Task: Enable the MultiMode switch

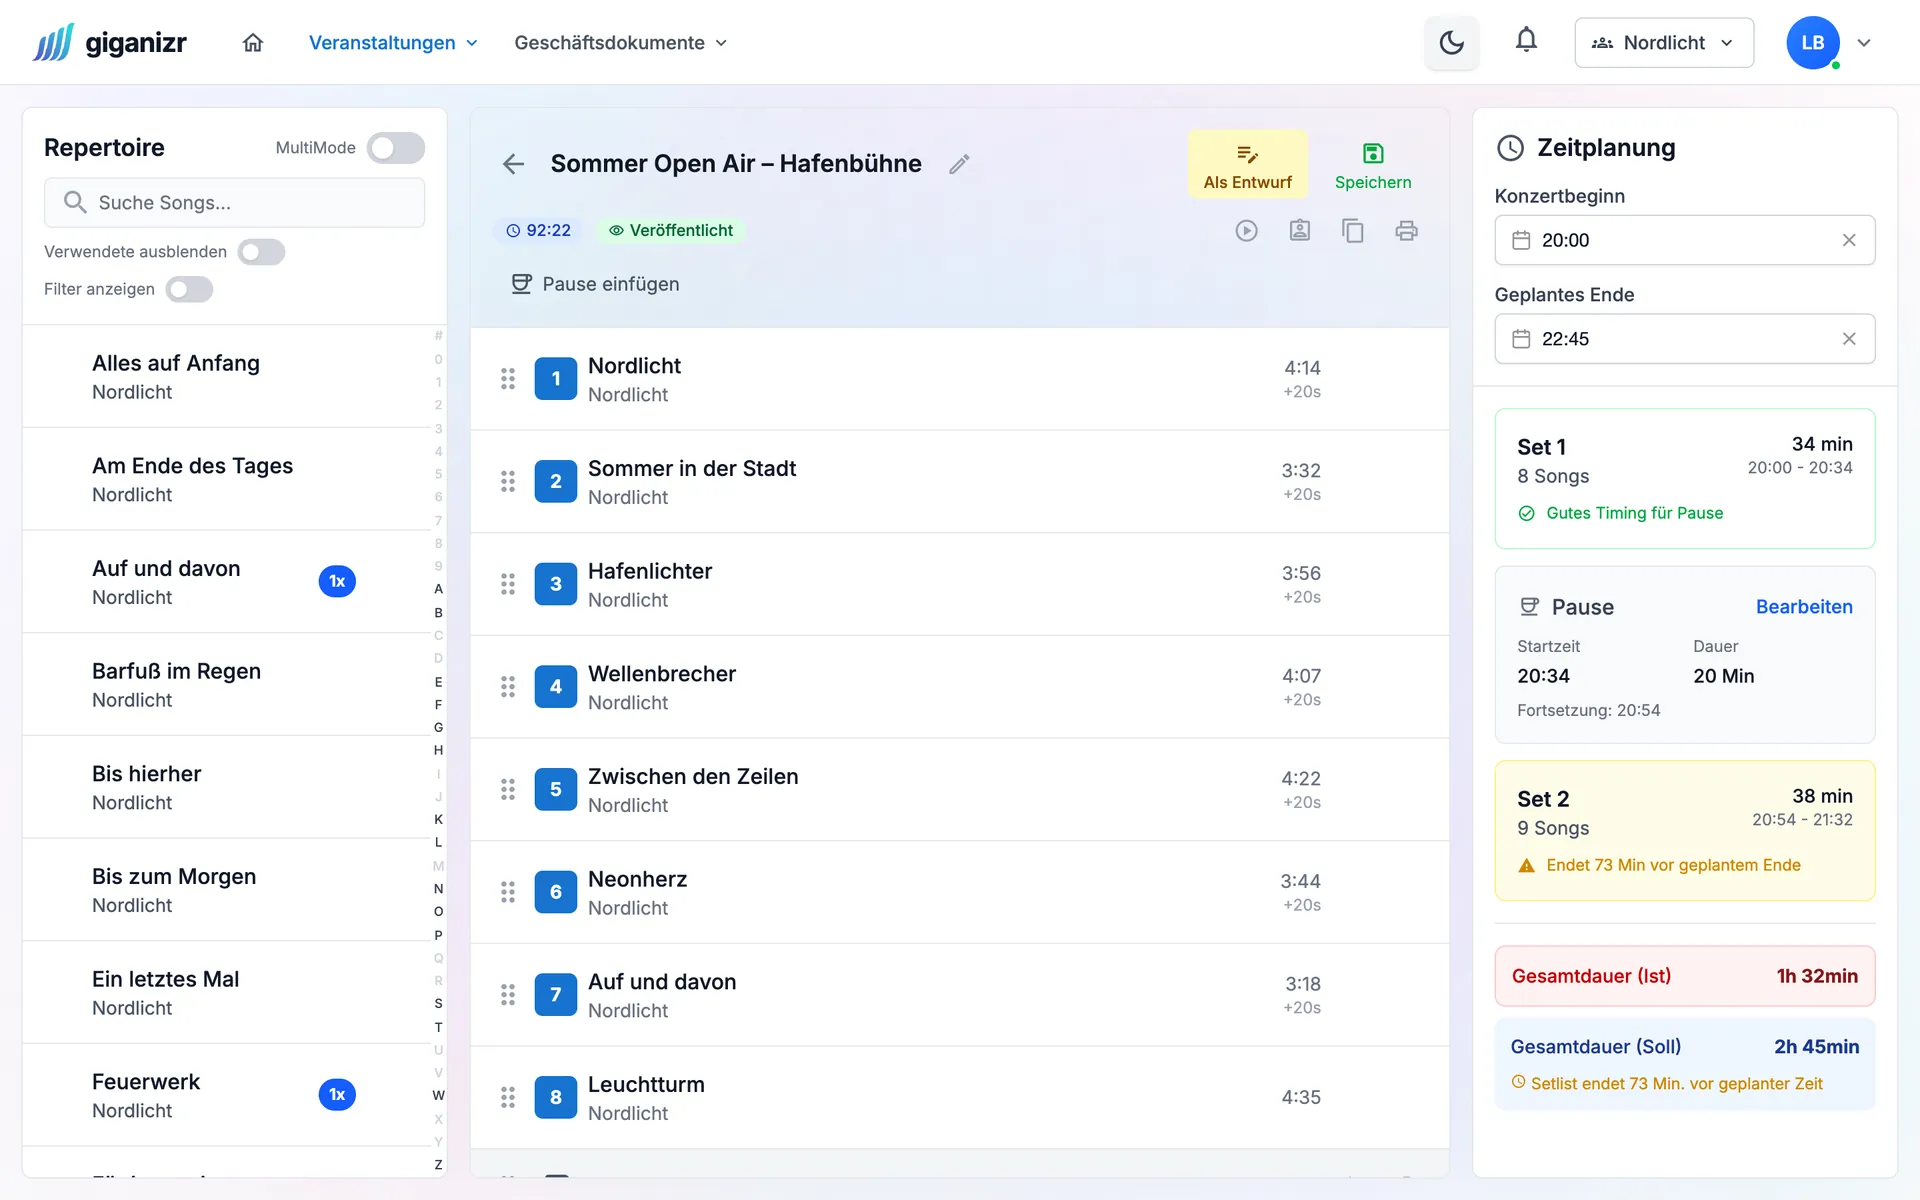Action: pos(396,148)
